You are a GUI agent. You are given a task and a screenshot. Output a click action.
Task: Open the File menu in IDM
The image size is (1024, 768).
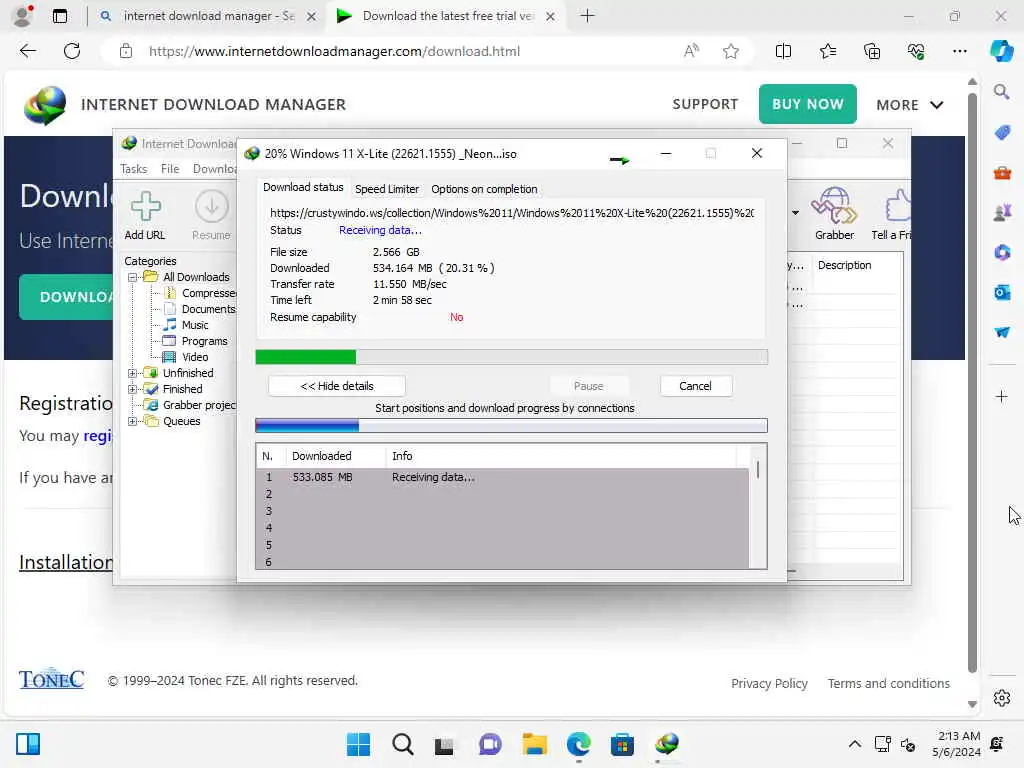(x=170, y=168)
